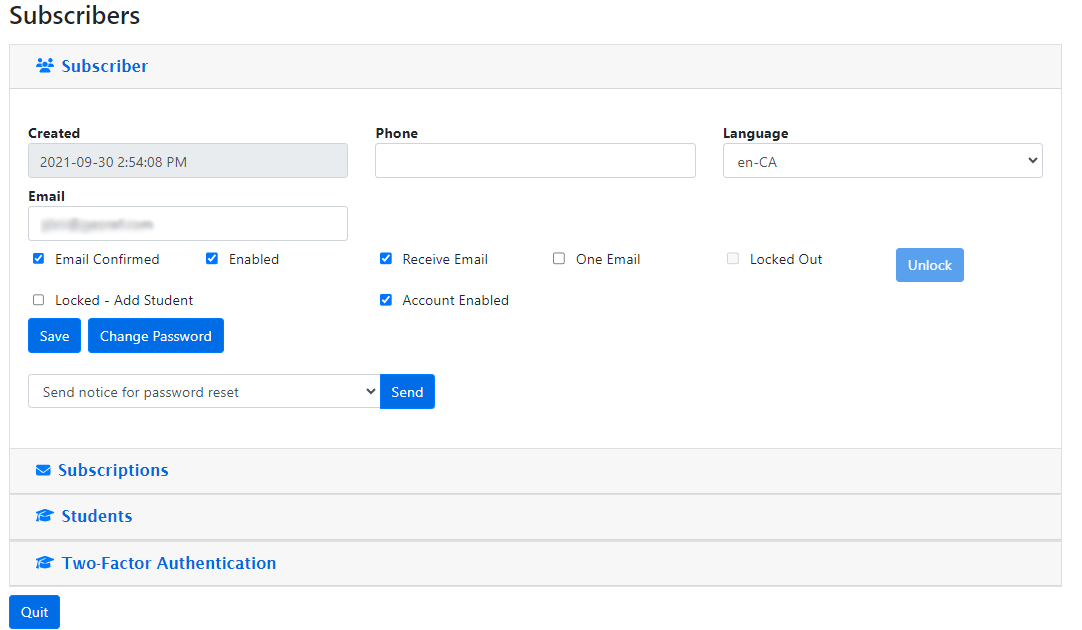Click the Two-Factor Authentication cap icon
1082x630 pixels.
[44, 564]
